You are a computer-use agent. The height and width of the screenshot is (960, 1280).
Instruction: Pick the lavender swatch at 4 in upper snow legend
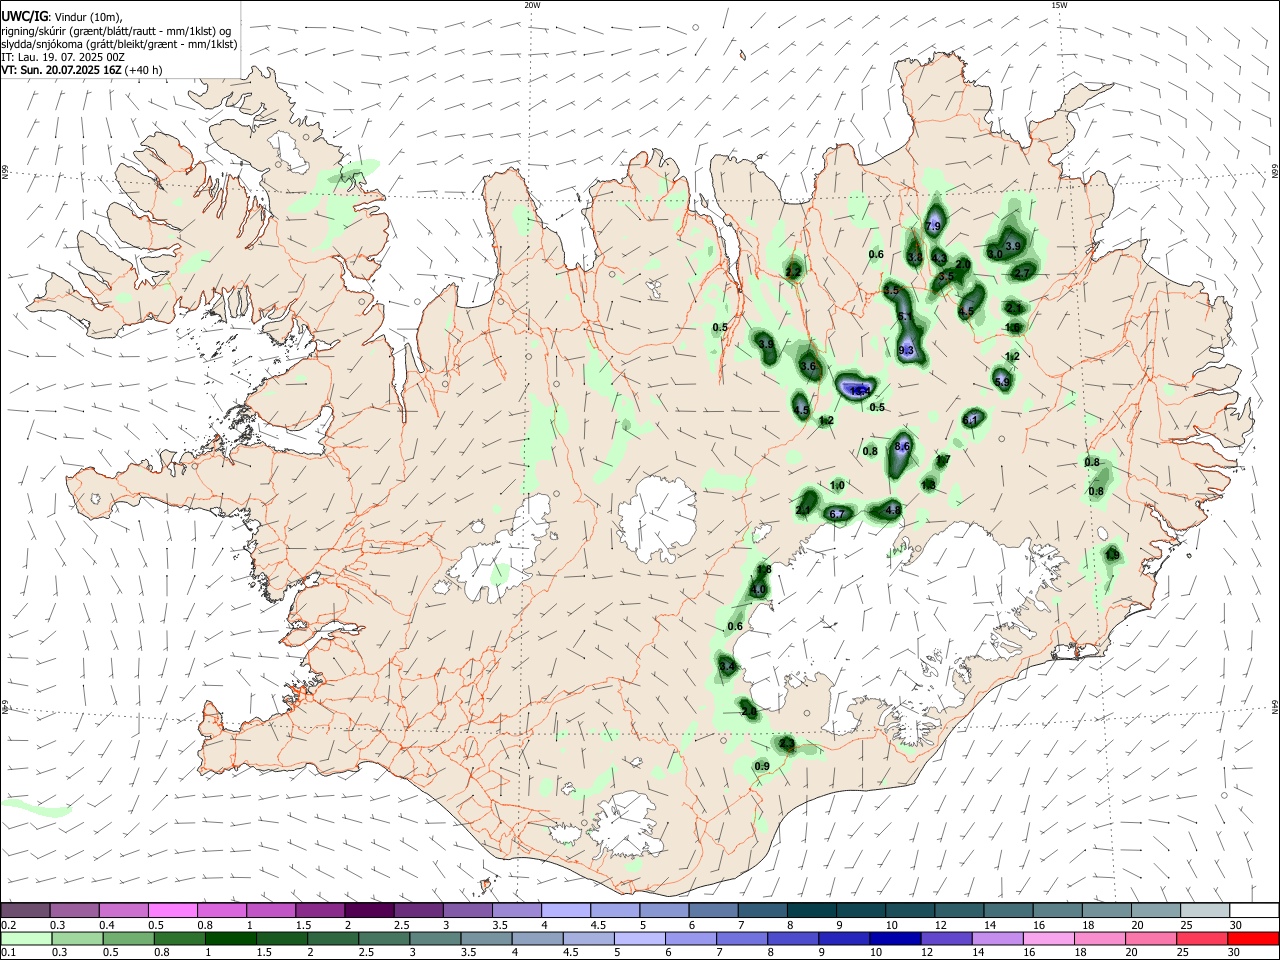pyautogui.click(x=566, y=910)
